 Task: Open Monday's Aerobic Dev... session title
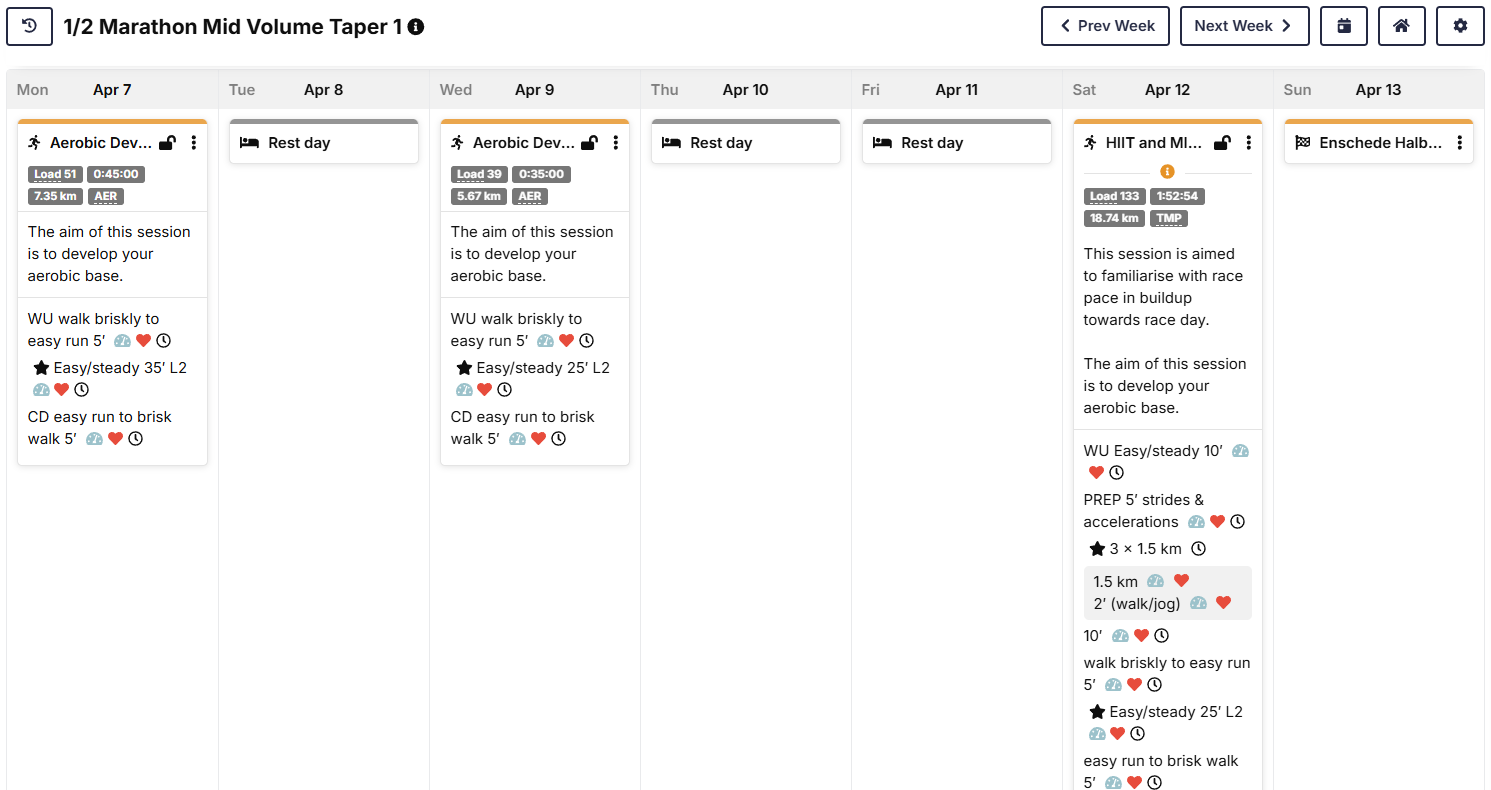[101, 143]
